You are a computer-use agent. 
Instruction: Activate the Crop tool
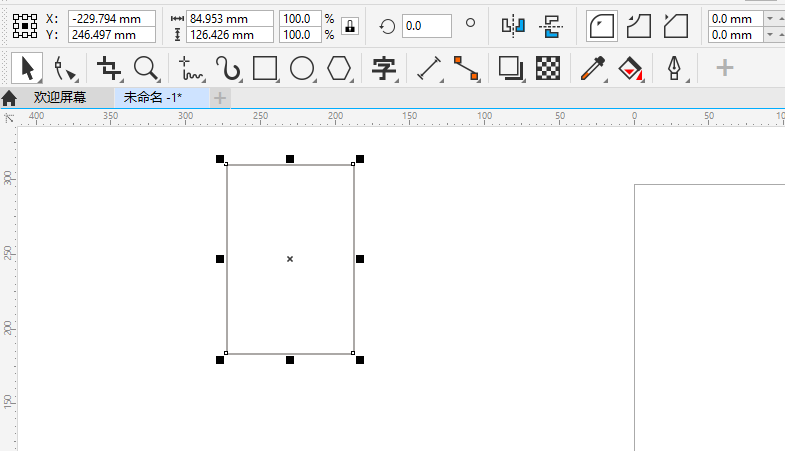[109, 68]
